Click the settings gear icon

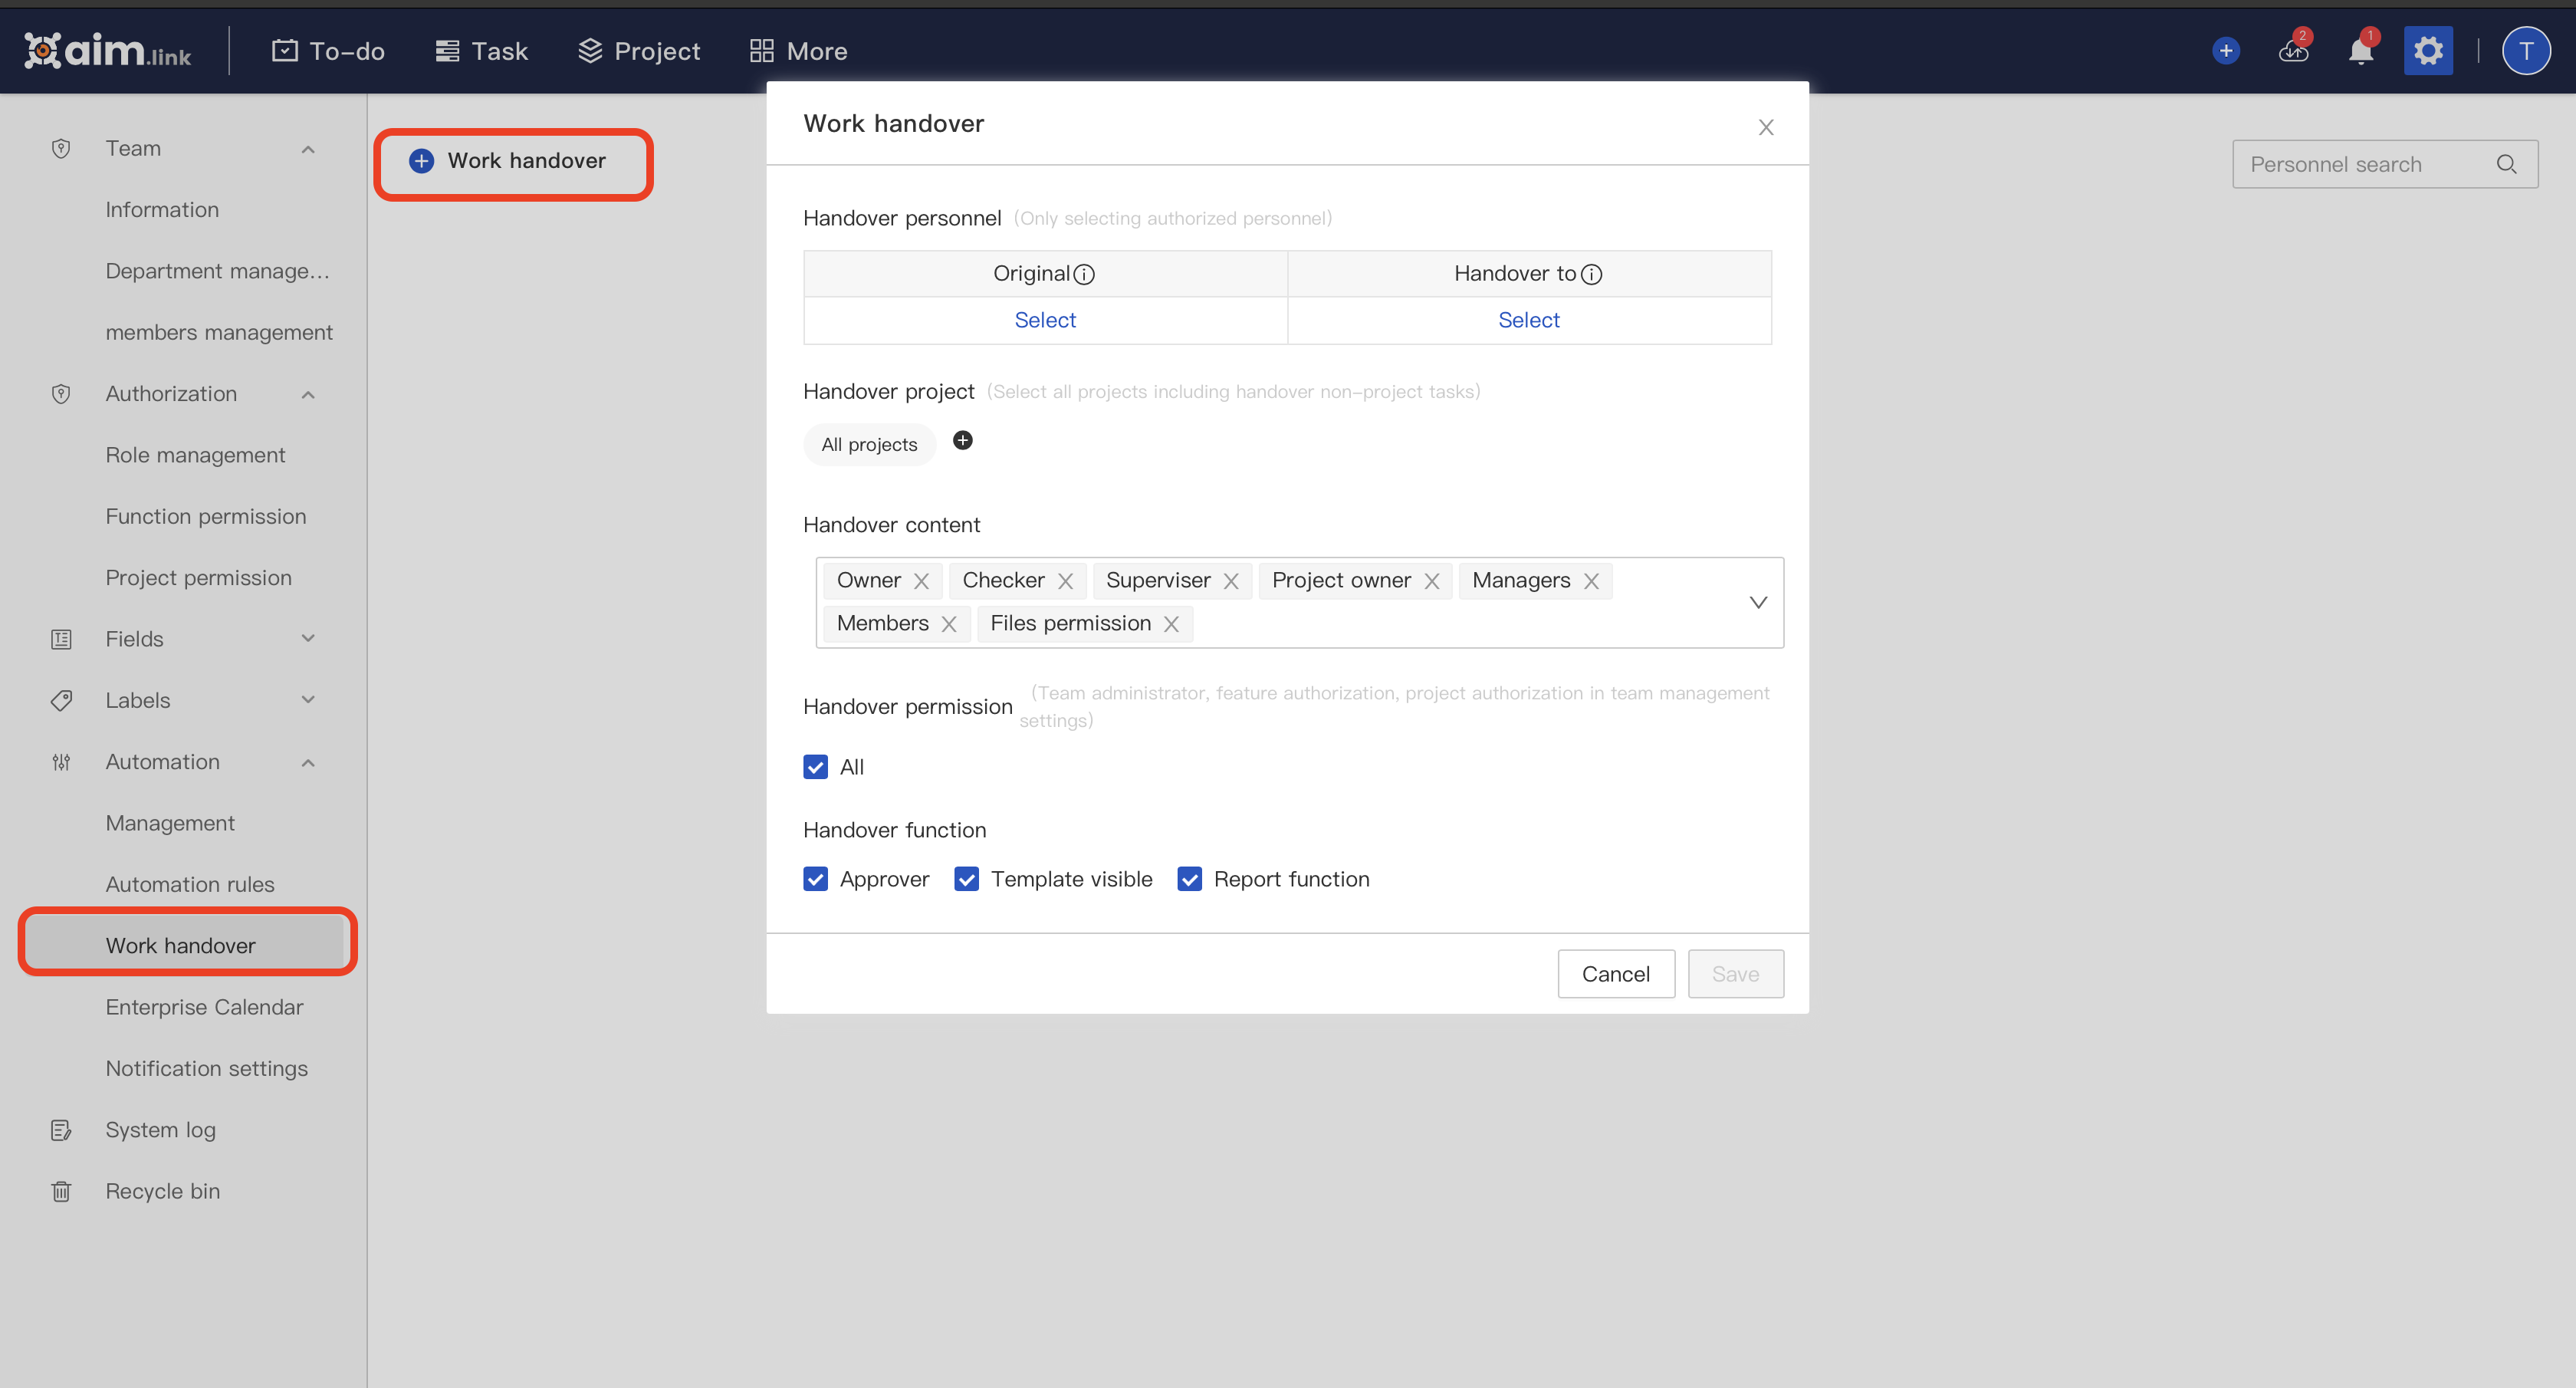2427,51
